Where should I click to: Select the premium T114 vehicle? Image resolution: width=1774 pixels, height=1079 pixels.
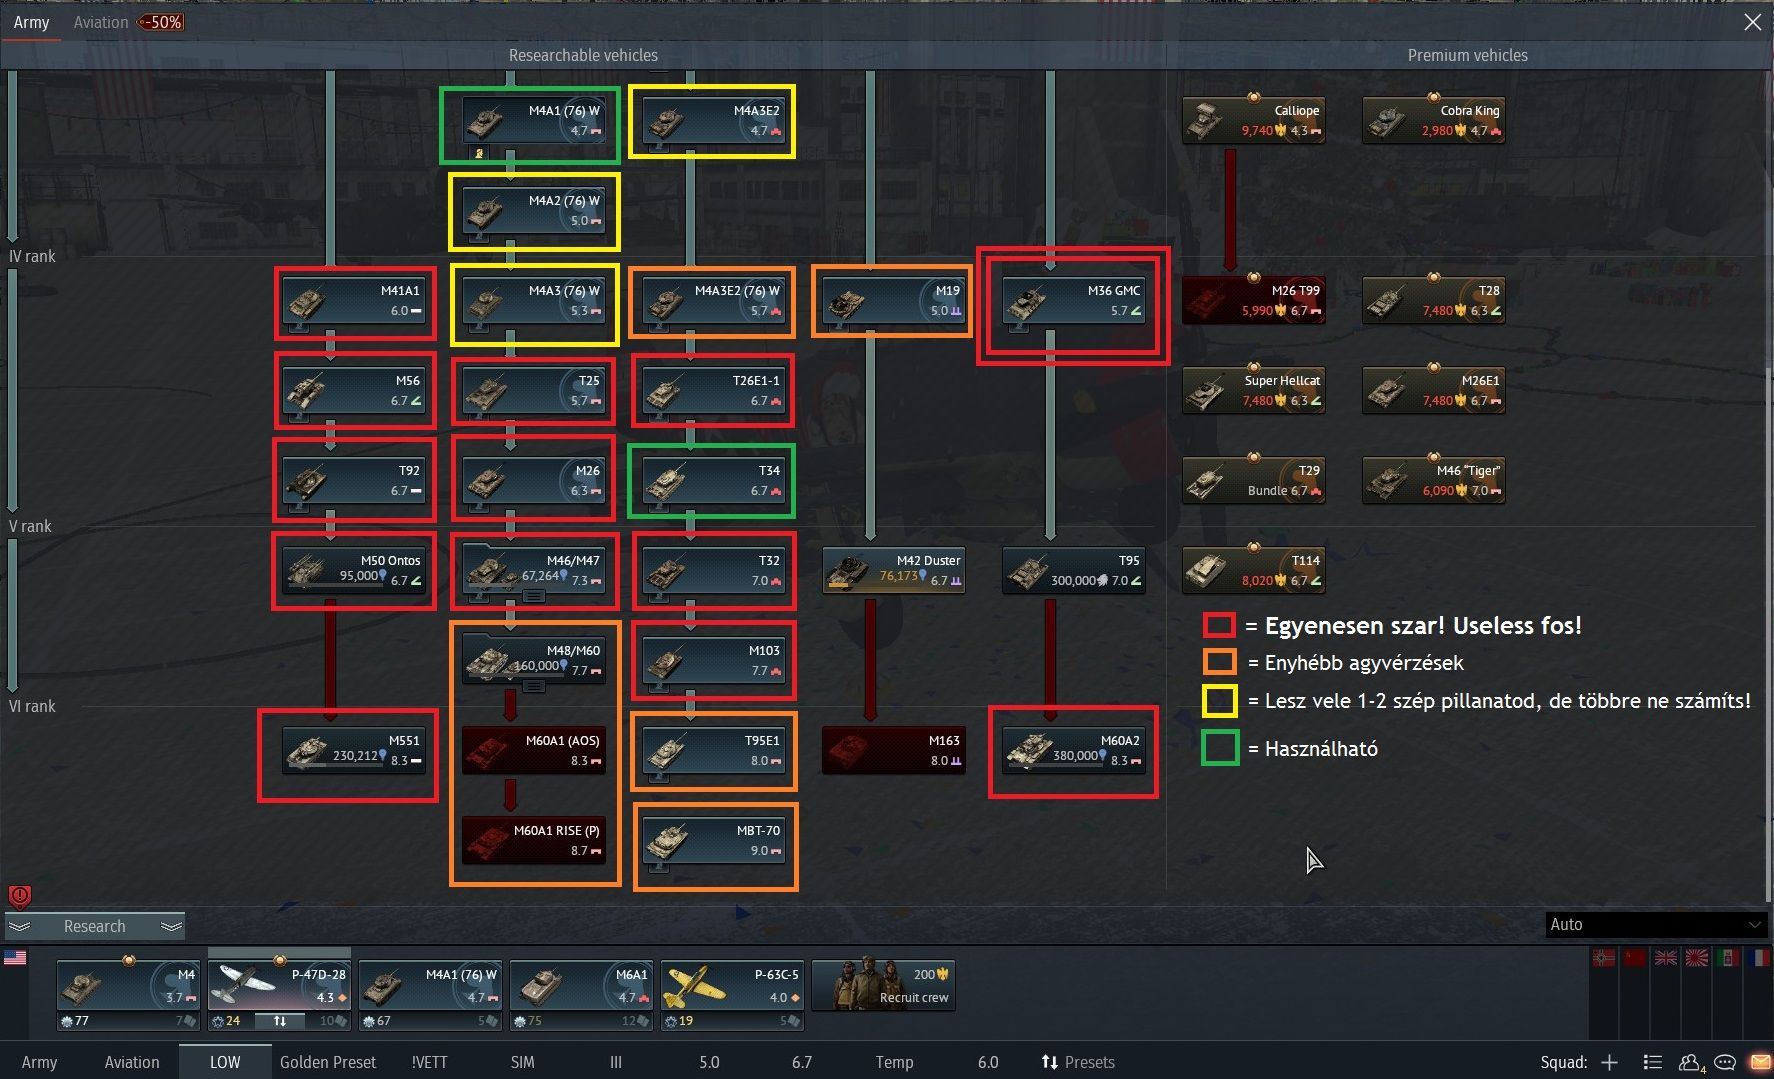tap(1254, 571)
